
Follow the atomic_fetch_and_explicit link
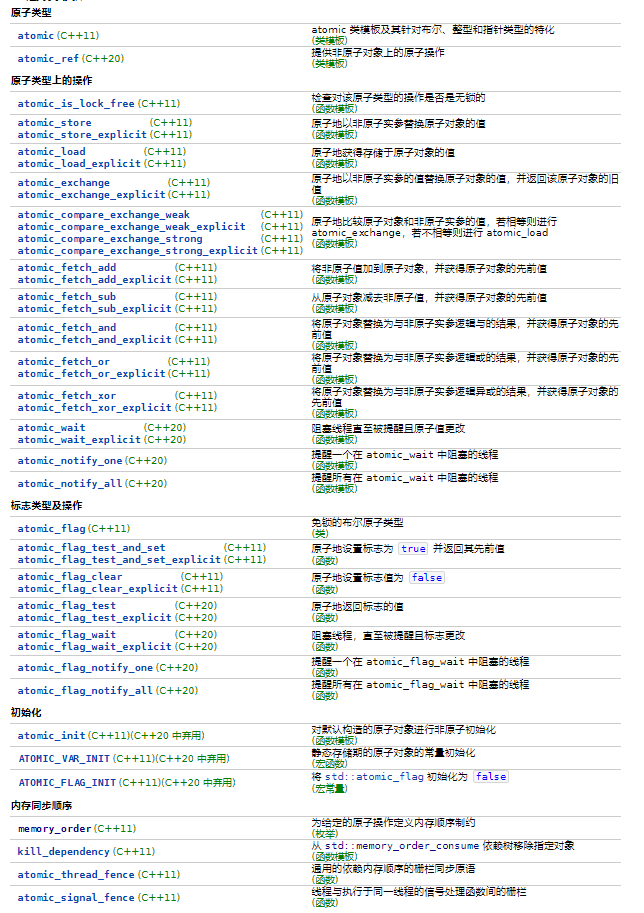click(x=94, y=339)
